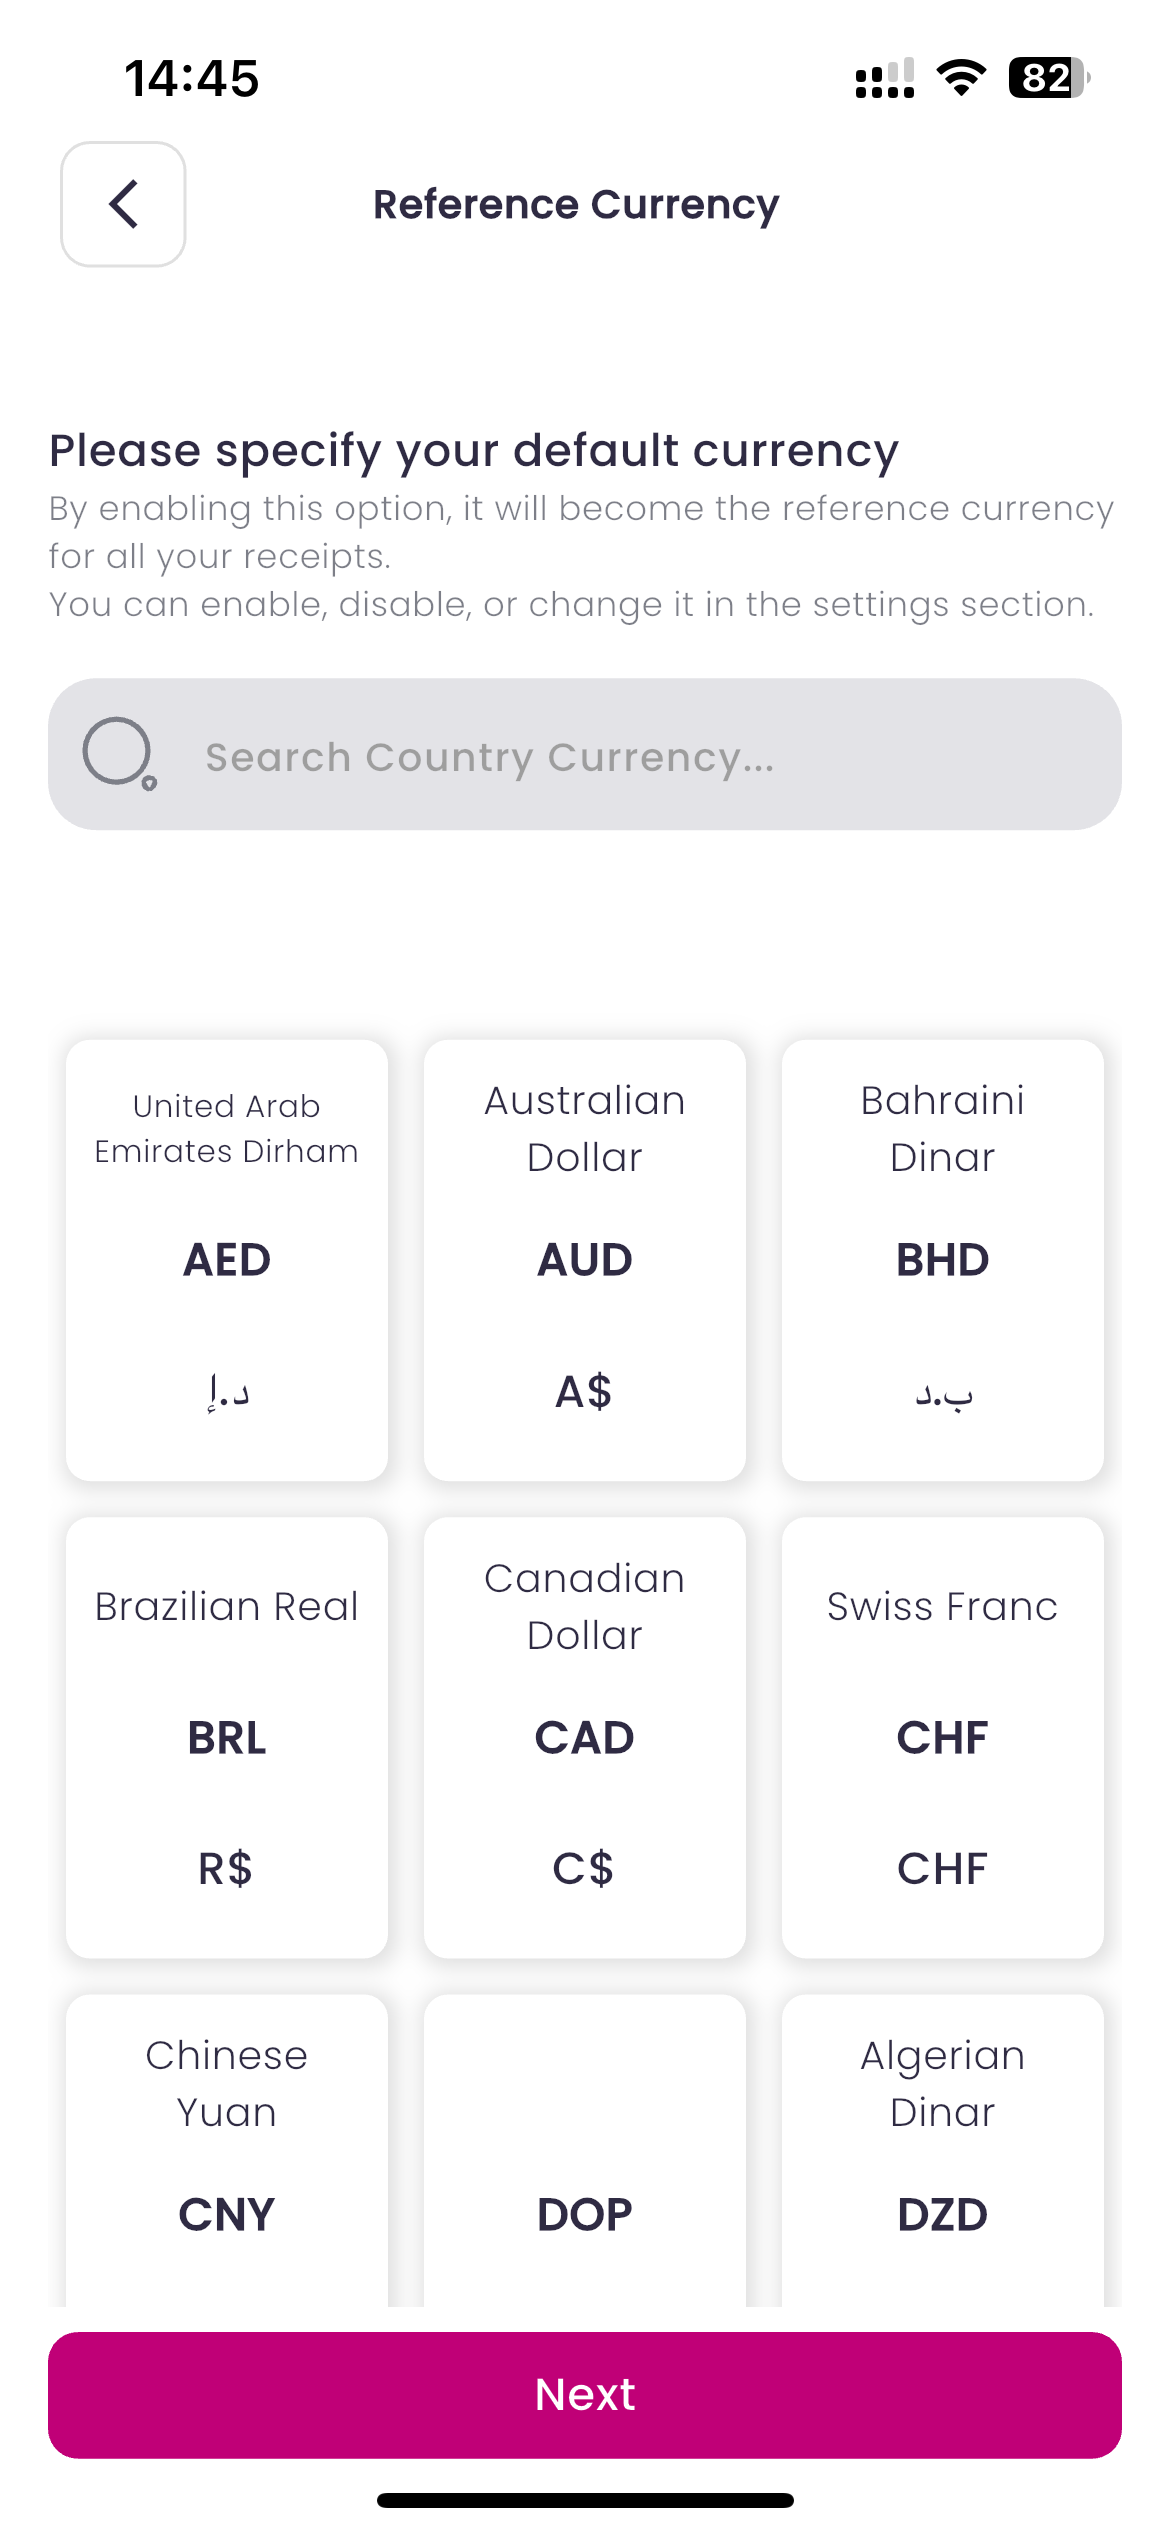Tap the A$ currency symbol
Screen dimensions: 1170x2532
584,1391
